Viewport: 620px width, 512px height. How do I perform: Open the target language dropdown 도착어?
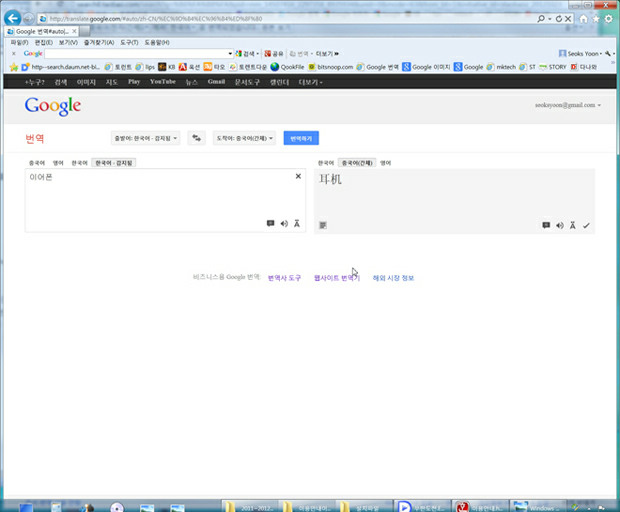[244, 138]
